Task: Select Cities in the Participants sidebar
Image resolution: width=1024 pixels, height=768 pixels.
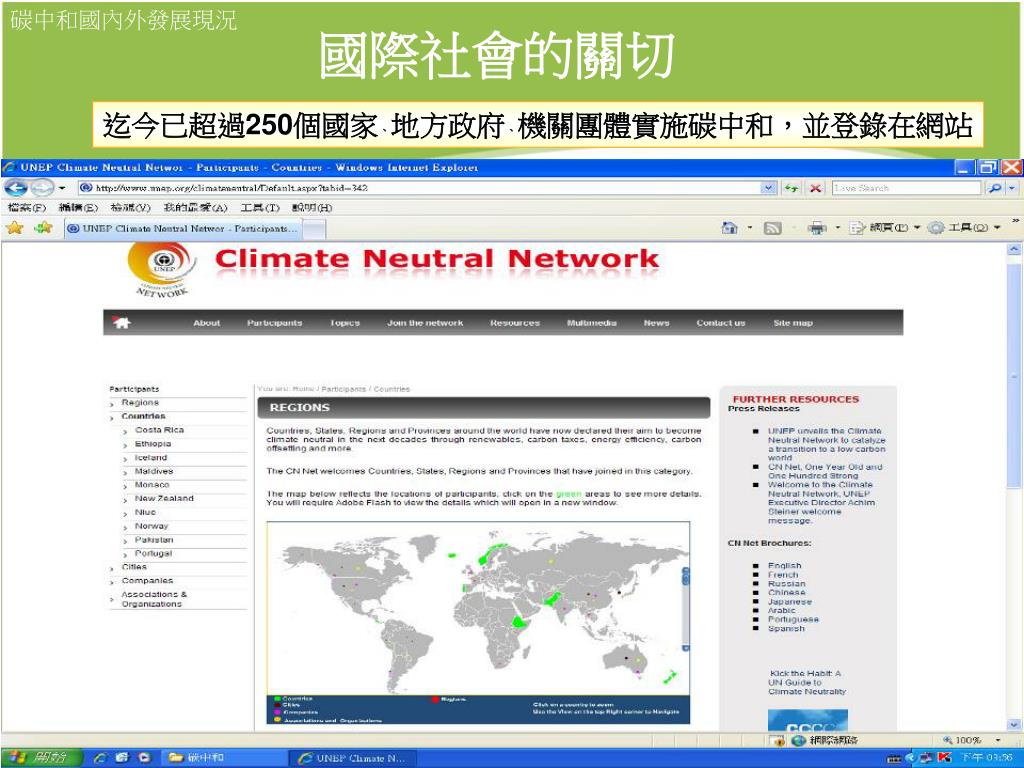Action: [x=134, y=567]
